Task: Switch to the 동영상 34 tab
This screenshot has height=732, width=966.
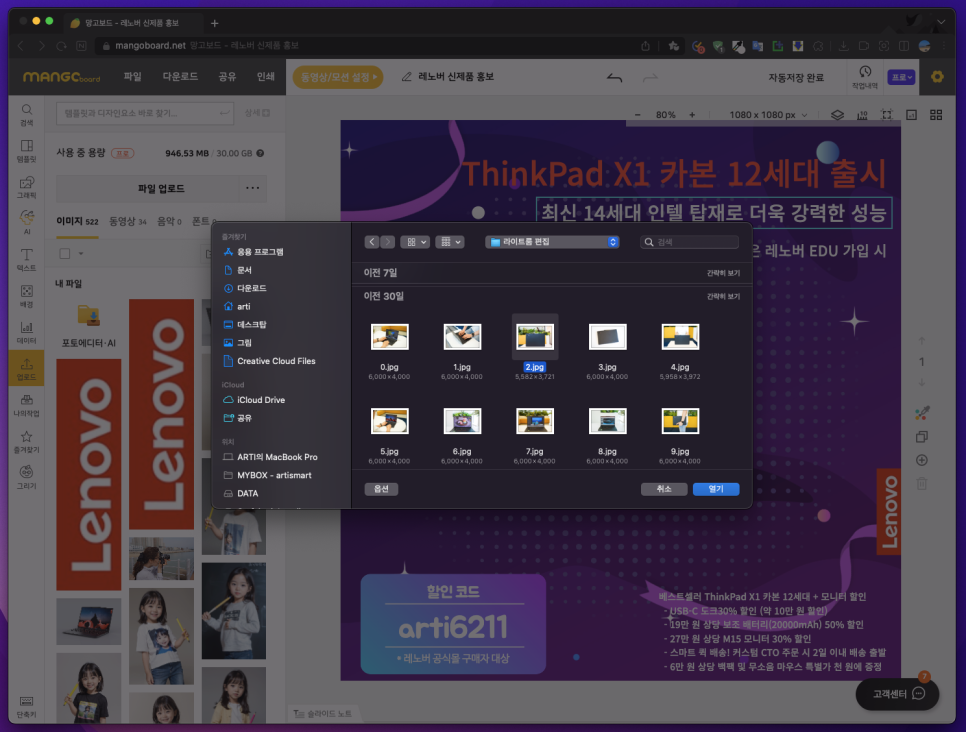Action: [128, 221]
